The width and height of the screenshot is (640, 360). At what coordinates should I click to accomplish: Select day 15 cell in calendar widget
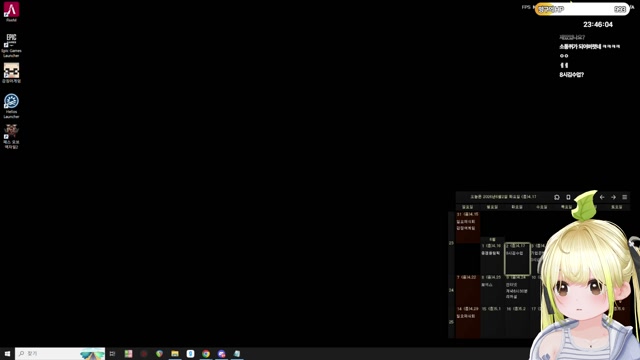(x=492, y=322)
